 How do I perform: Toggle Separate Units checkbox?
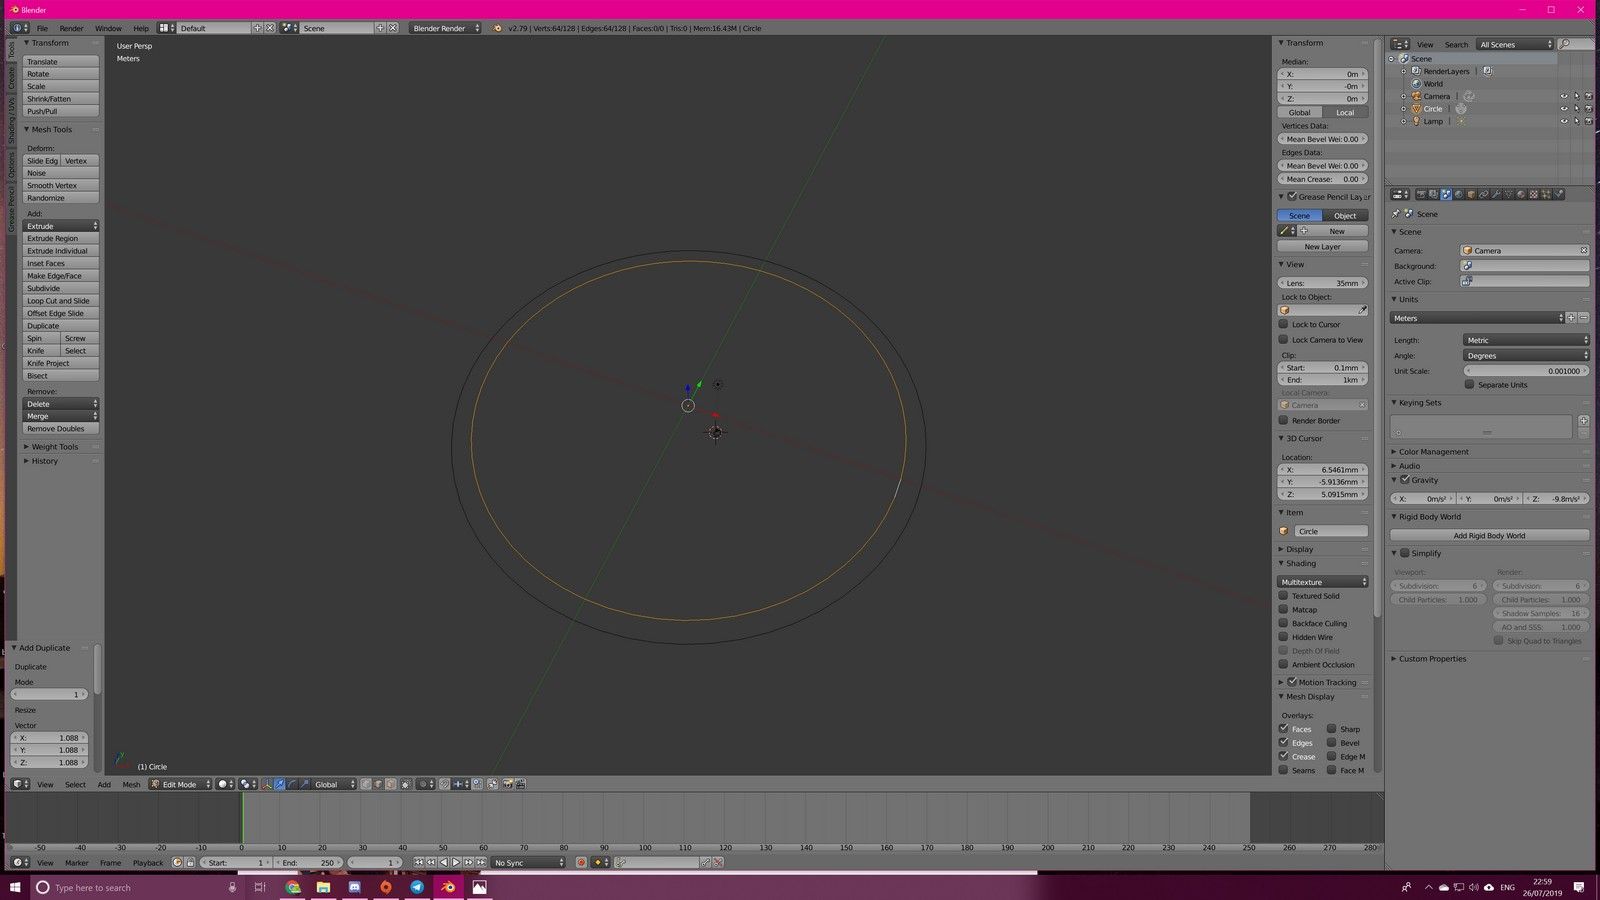point(1470,384)
